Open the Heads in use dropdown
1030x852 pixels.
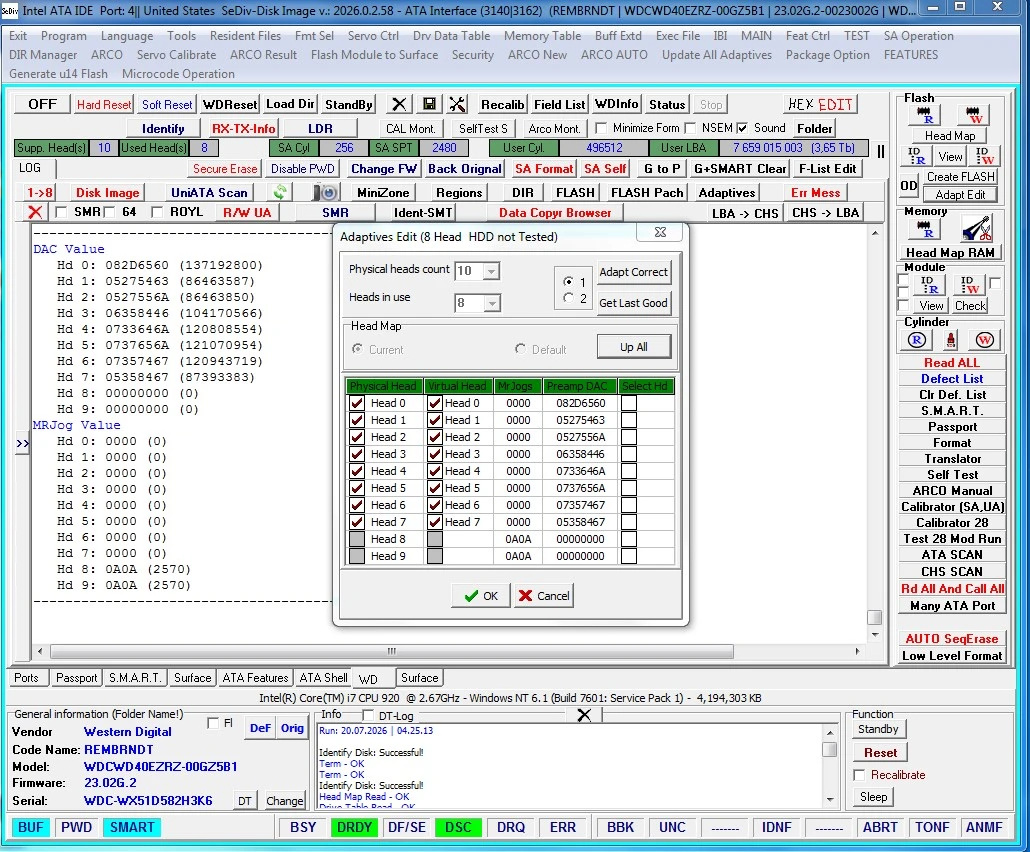pos(492,303)
